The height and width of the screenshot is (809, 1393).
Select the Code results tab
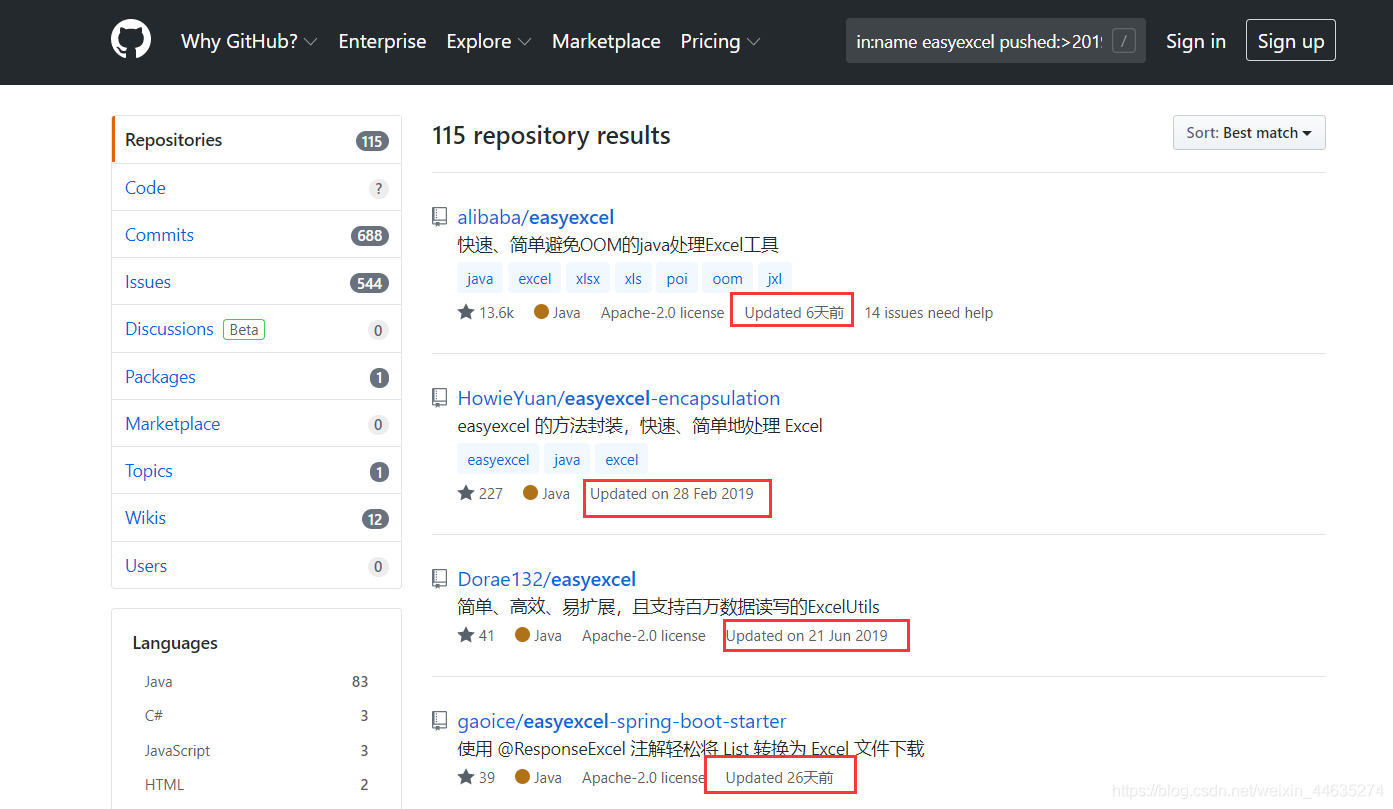[256, 187]
